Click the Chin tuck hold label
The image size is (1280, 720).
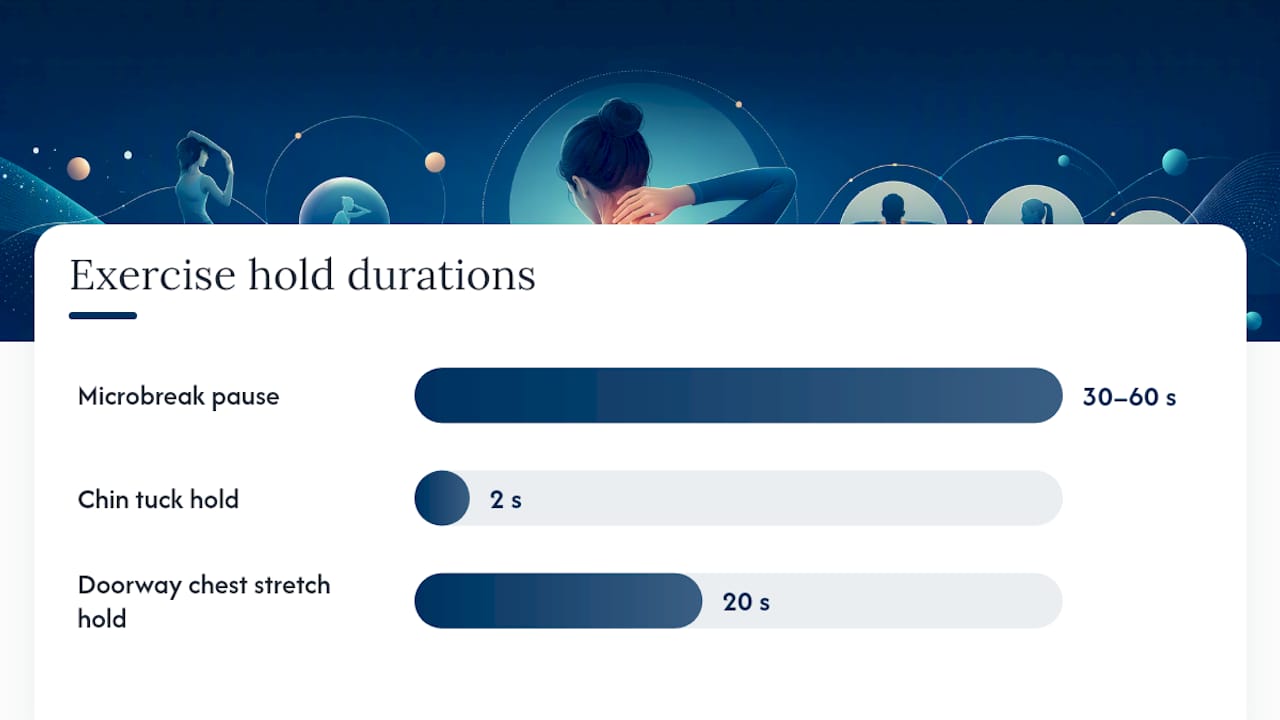[x=158, y=499]
